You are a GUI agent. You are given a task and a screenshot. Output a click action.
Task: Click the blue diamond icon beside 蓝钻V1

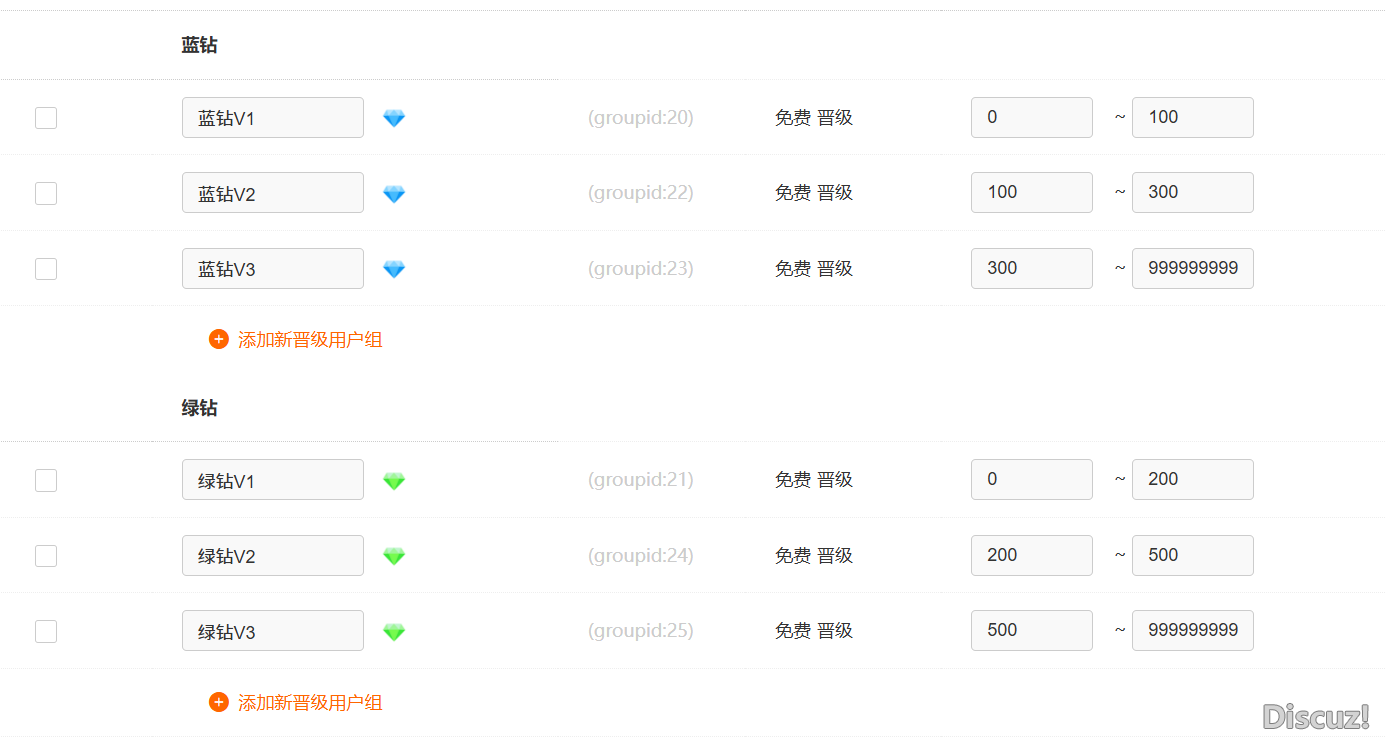pyautogui.click(x=394, y=118)
